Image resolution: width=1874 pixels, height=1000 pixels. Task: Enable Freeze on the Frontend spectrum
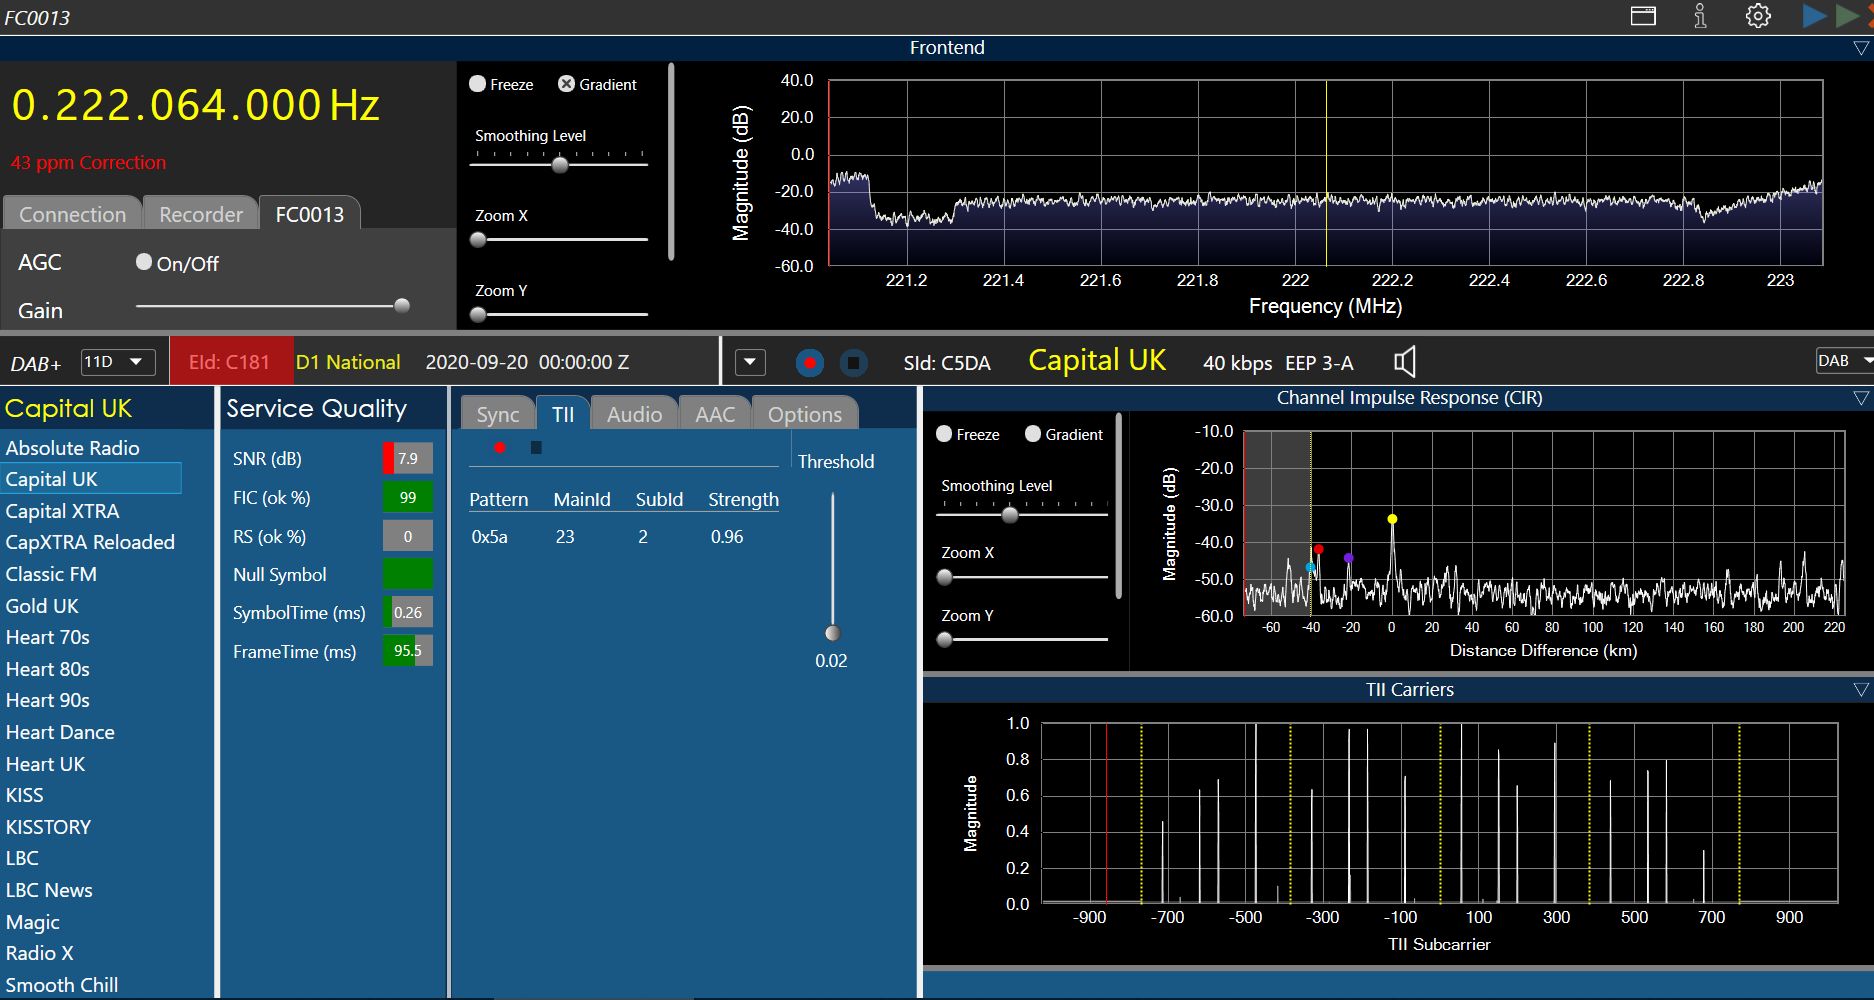pyautogui.click(x=478, y=84)
